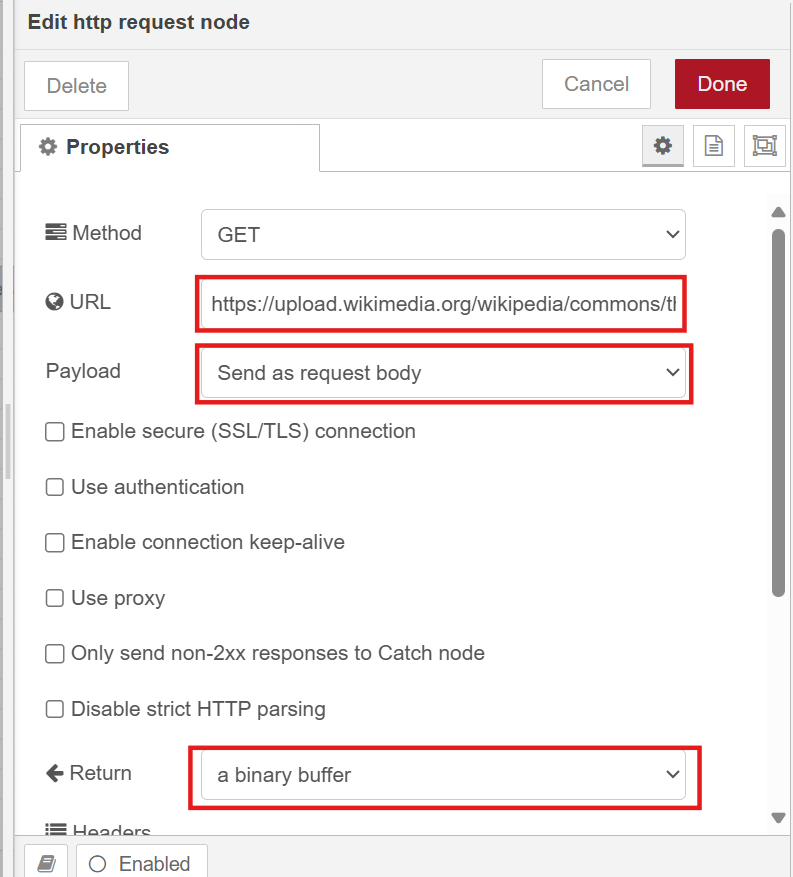The height and width of the screenshot is (877, 793).
Task: Toggle Disable strict HTTP parsing
Action: [56, 710]
